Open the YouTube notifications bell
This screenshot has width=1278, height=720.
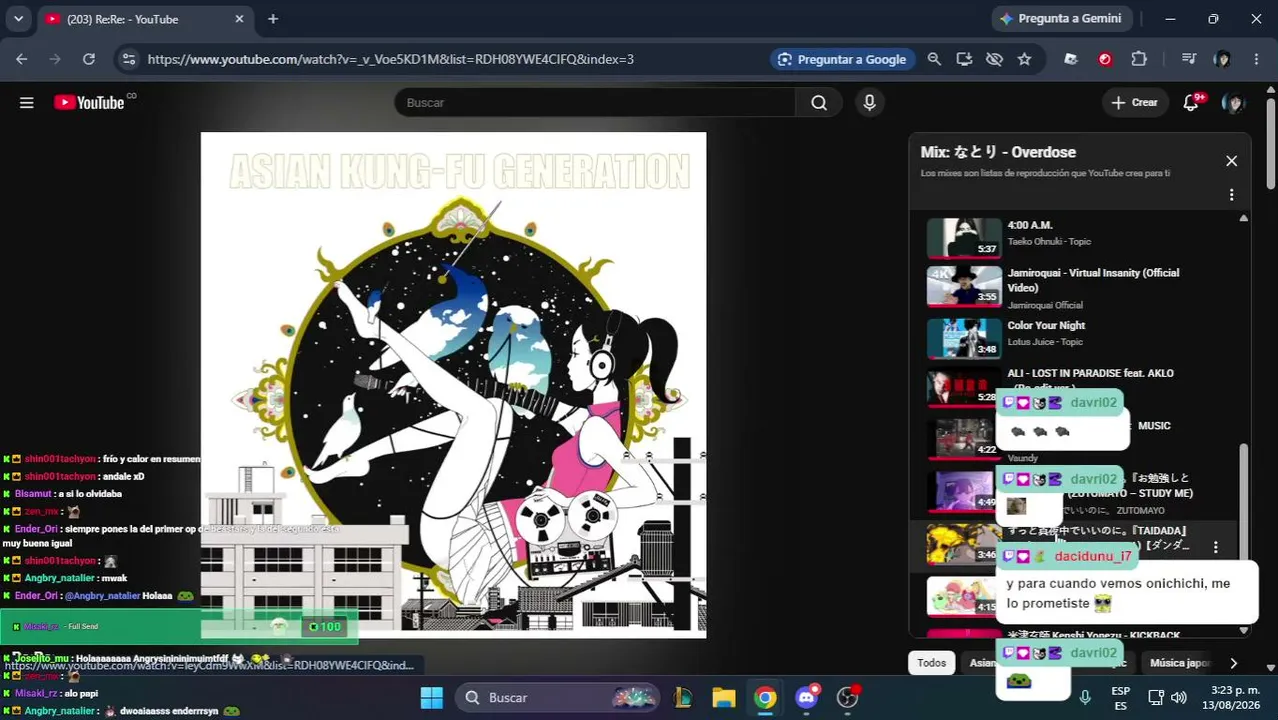point(1191,102)
